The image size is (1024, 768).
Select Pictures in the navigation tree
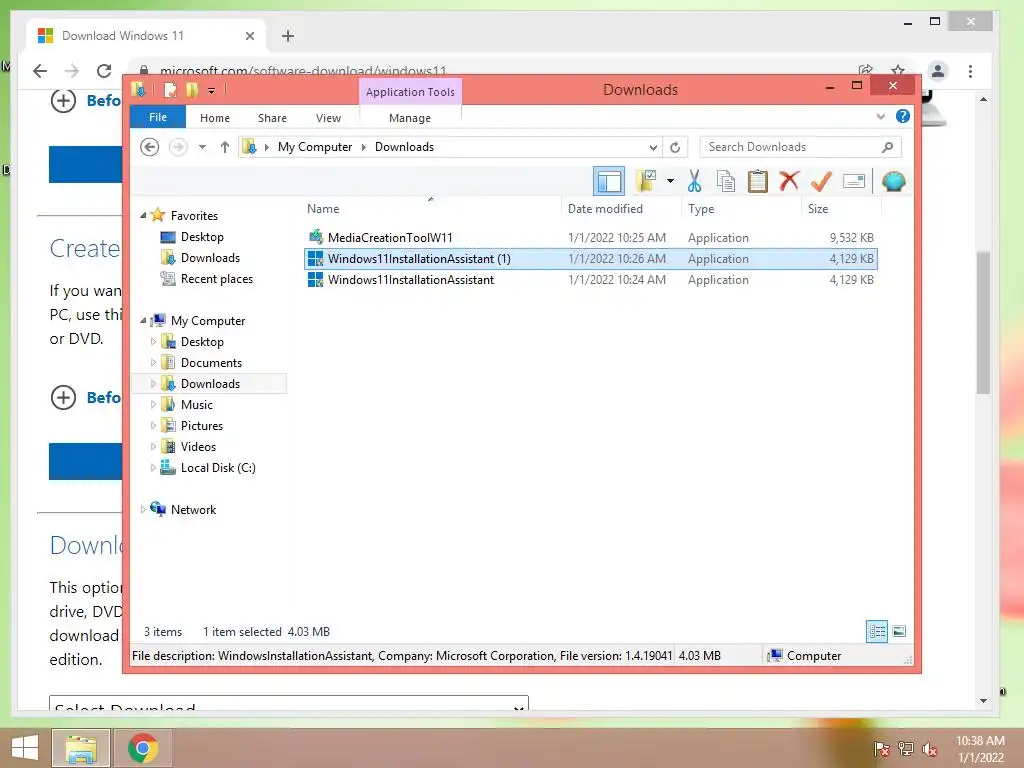(x=201, y=426)
